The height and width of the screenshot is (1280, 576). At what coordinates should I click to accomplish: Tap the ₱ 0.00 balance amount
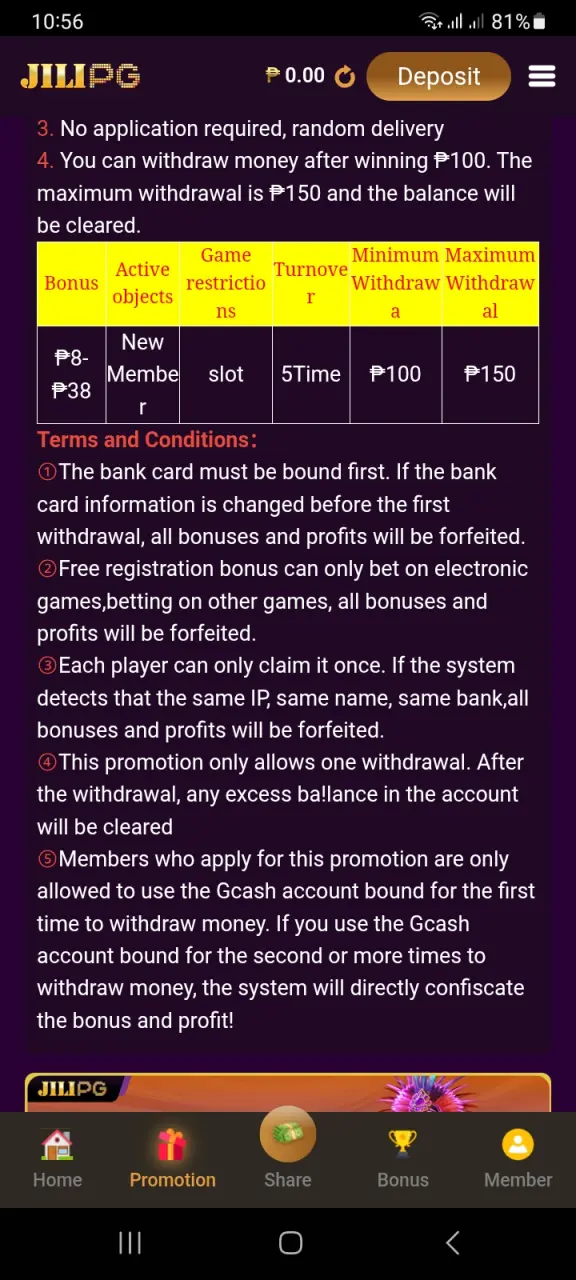(x=295, y=76)
